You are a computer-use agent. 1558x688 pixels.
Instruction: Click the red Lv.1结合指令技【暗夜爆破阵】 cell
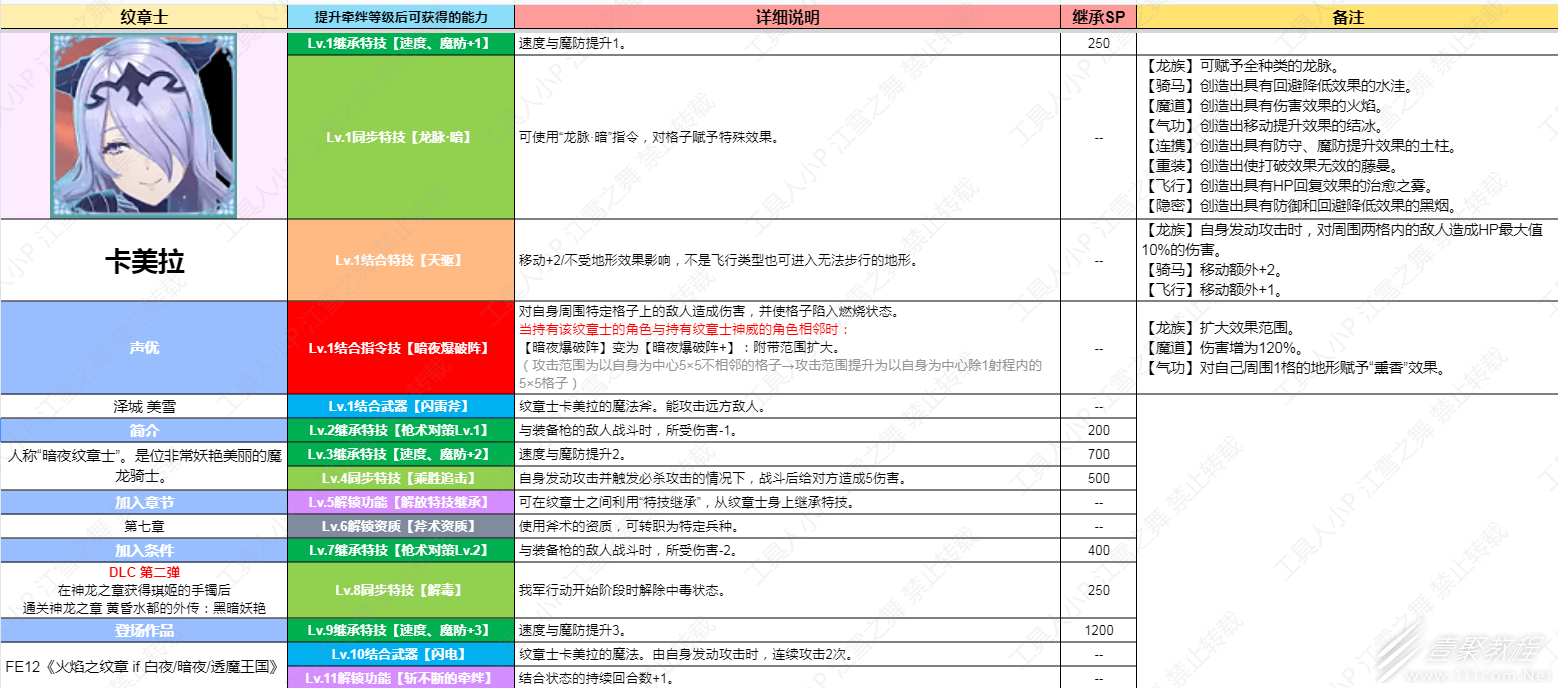click(401, 348)
